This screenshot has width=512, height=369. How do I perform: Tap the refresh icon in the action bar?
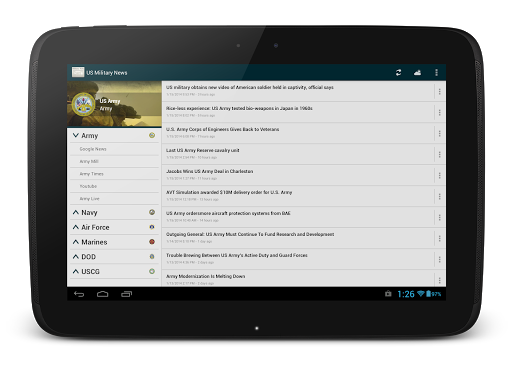point(398,73)
